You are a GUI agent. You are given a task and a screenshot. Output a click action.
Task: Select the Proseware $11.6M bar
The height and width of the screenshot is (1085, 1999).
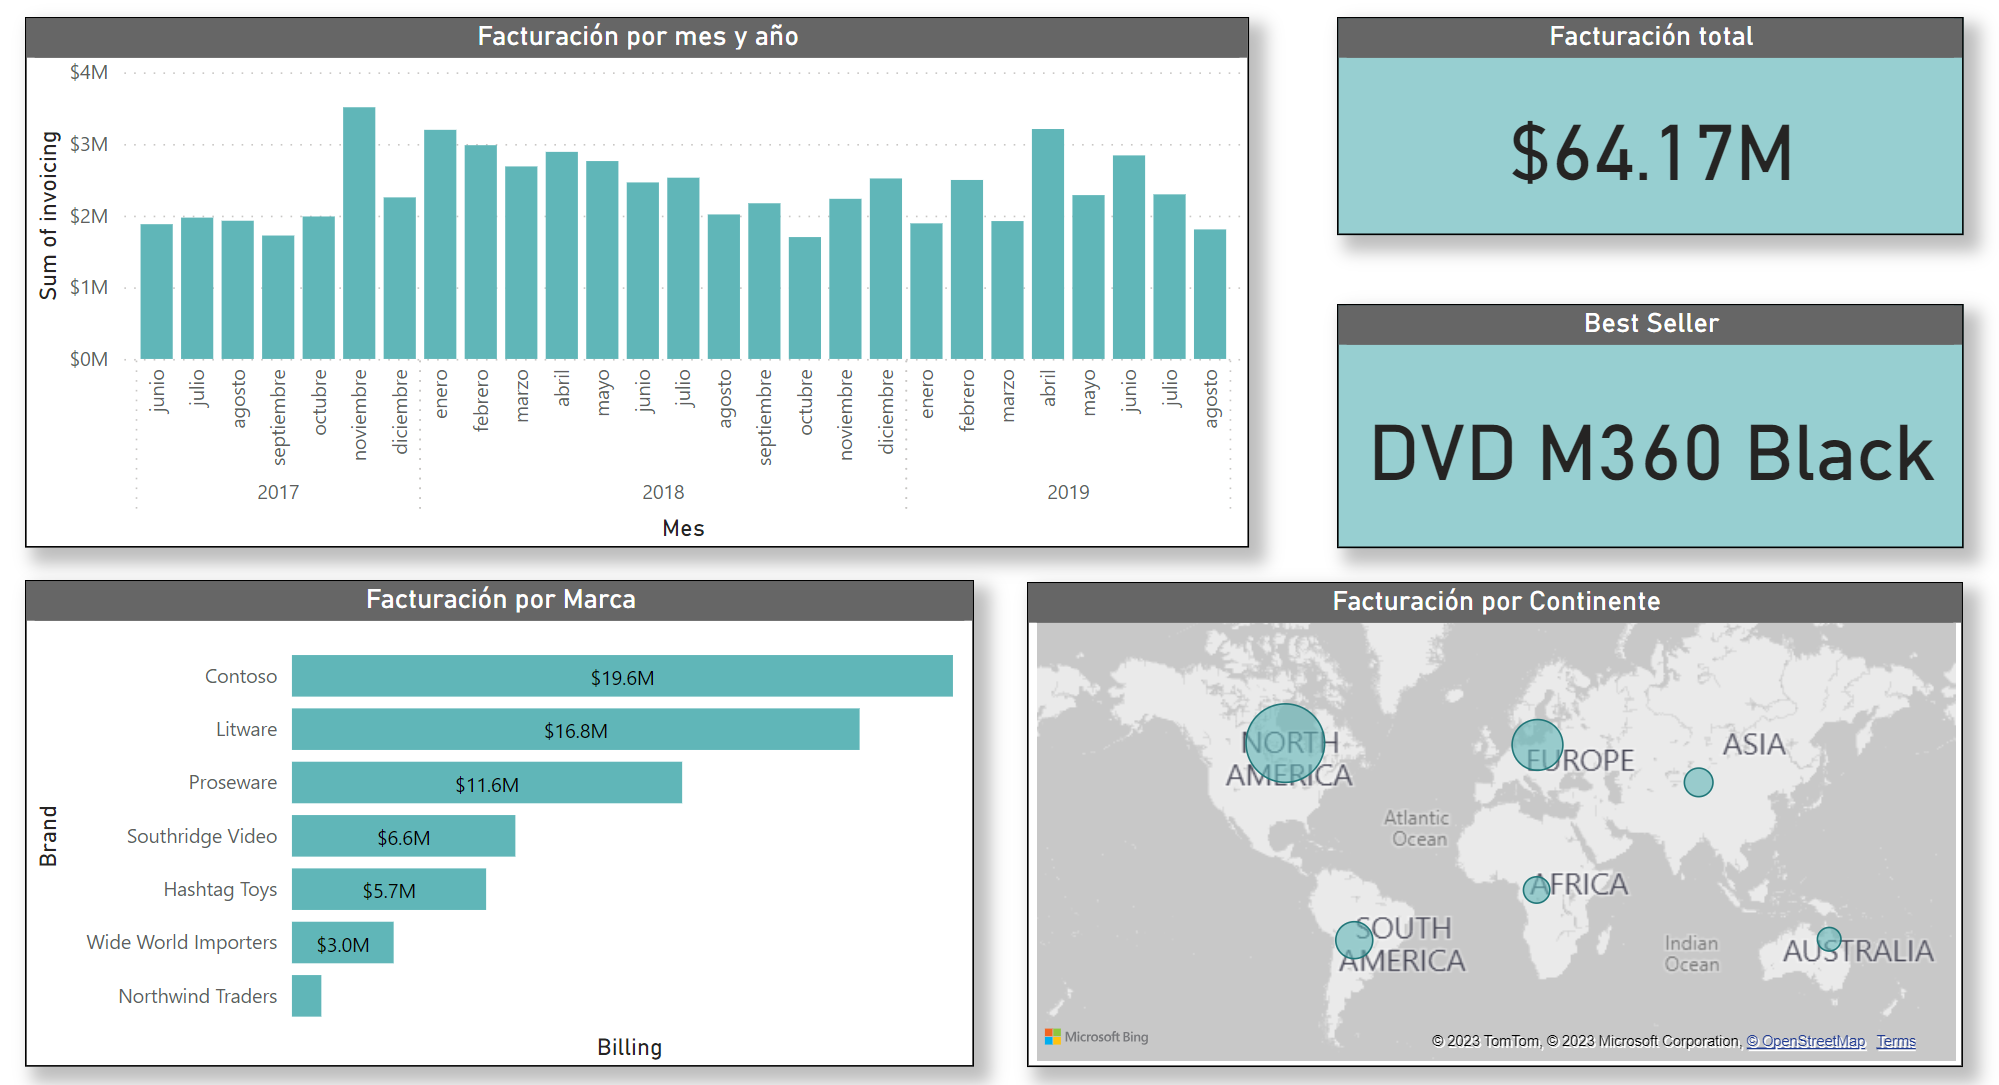(485, 783)
